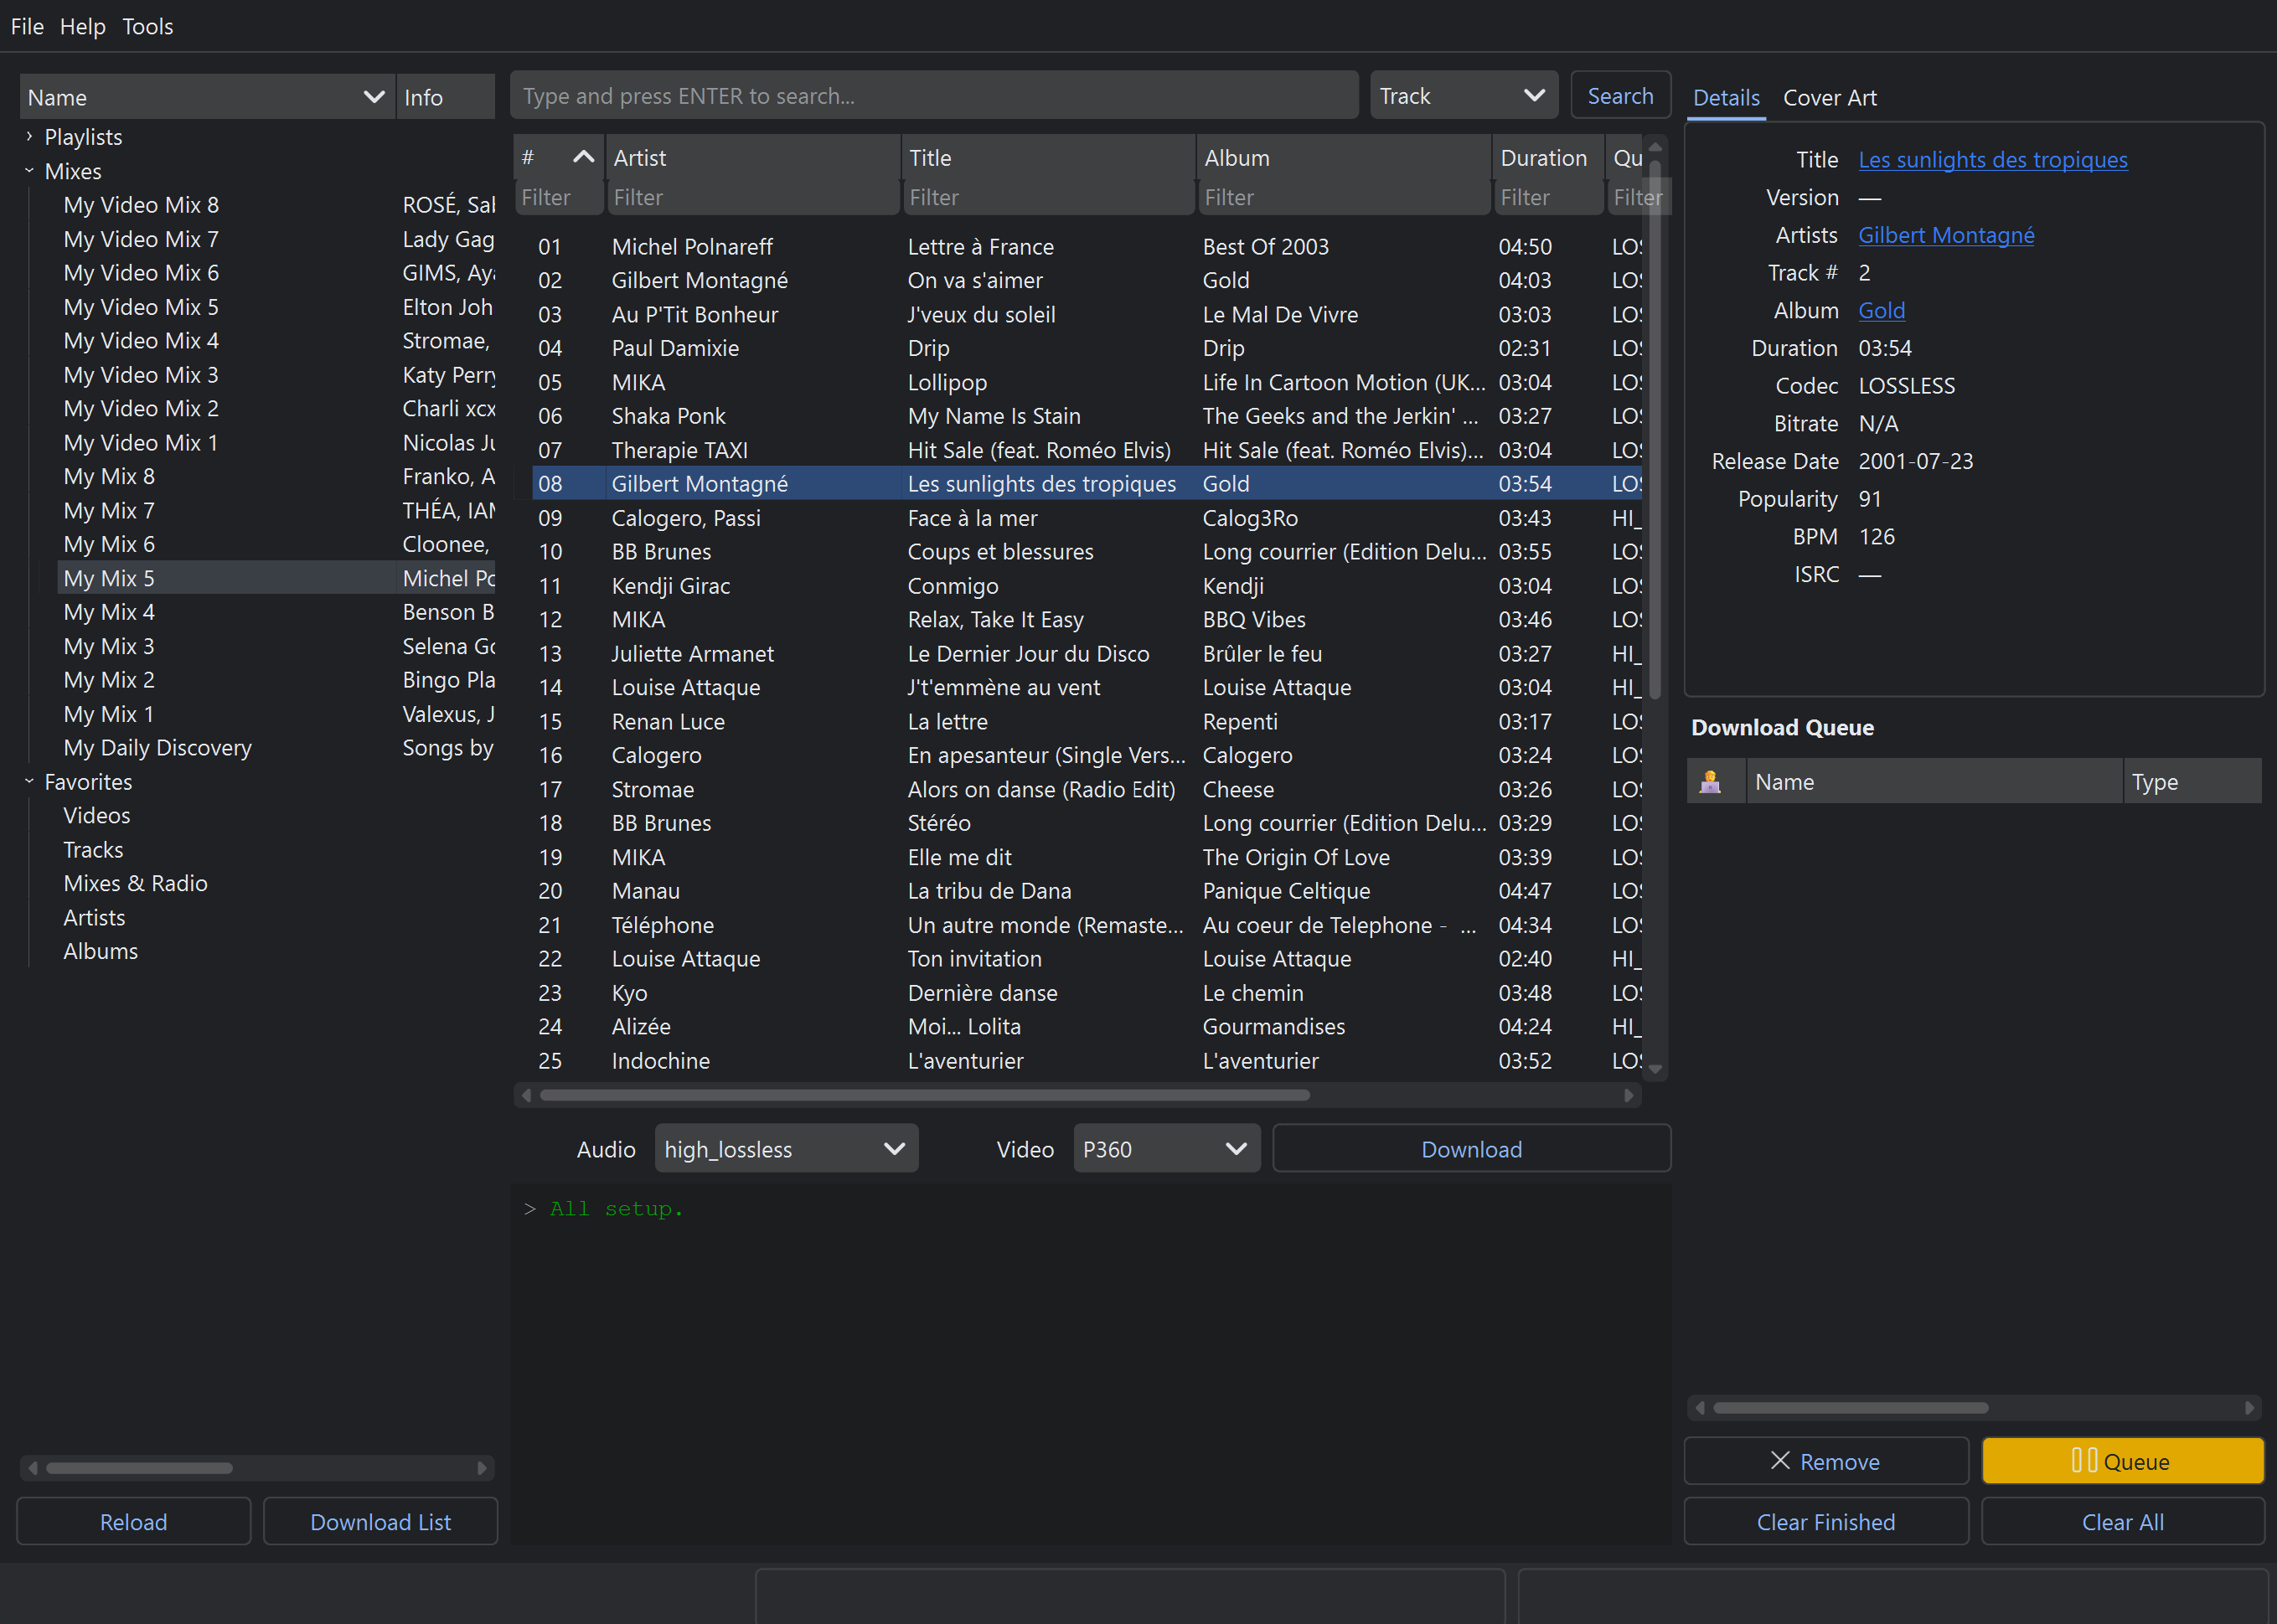This screenshot has height=1624, width=2277.
Task: Select My Mix 4 in the tree
Action: coord(109,612)
